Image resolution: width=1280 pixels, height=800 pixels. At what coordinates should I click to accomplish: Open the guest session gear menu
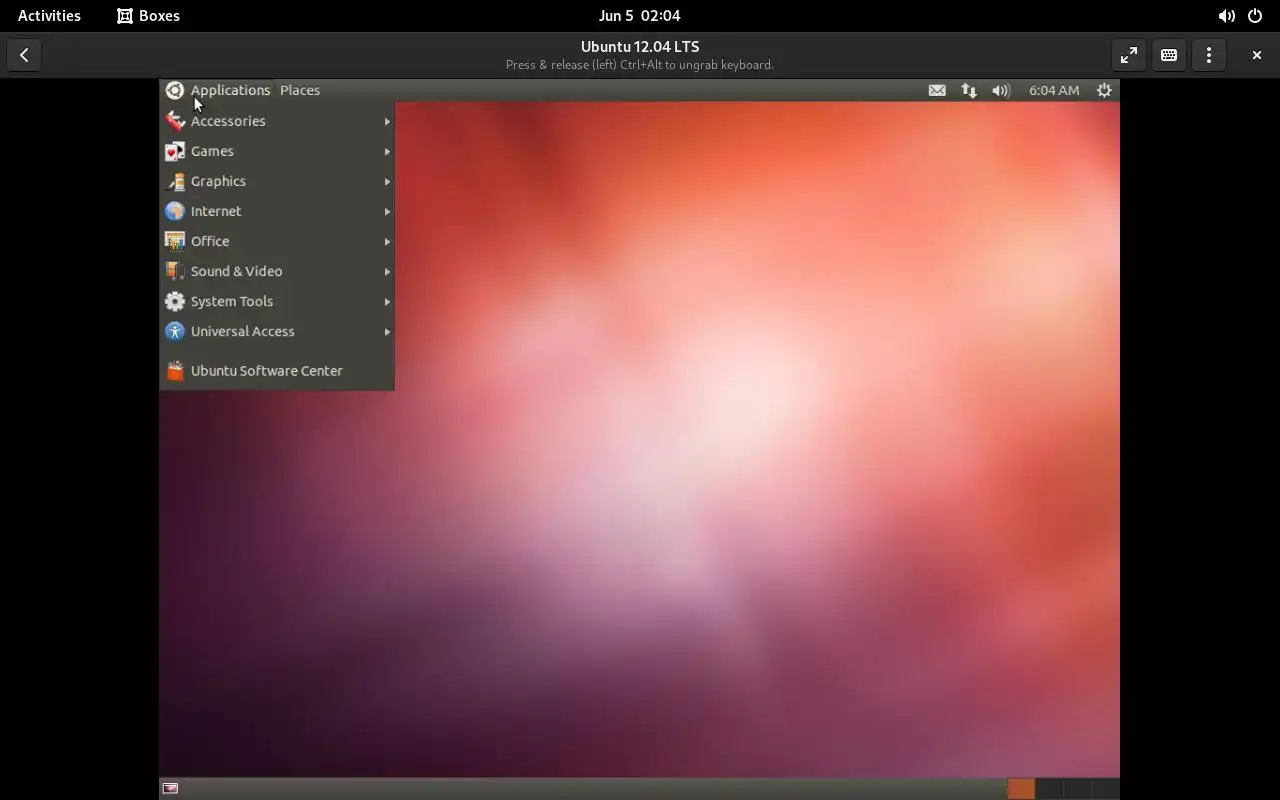coord(1104,90)
